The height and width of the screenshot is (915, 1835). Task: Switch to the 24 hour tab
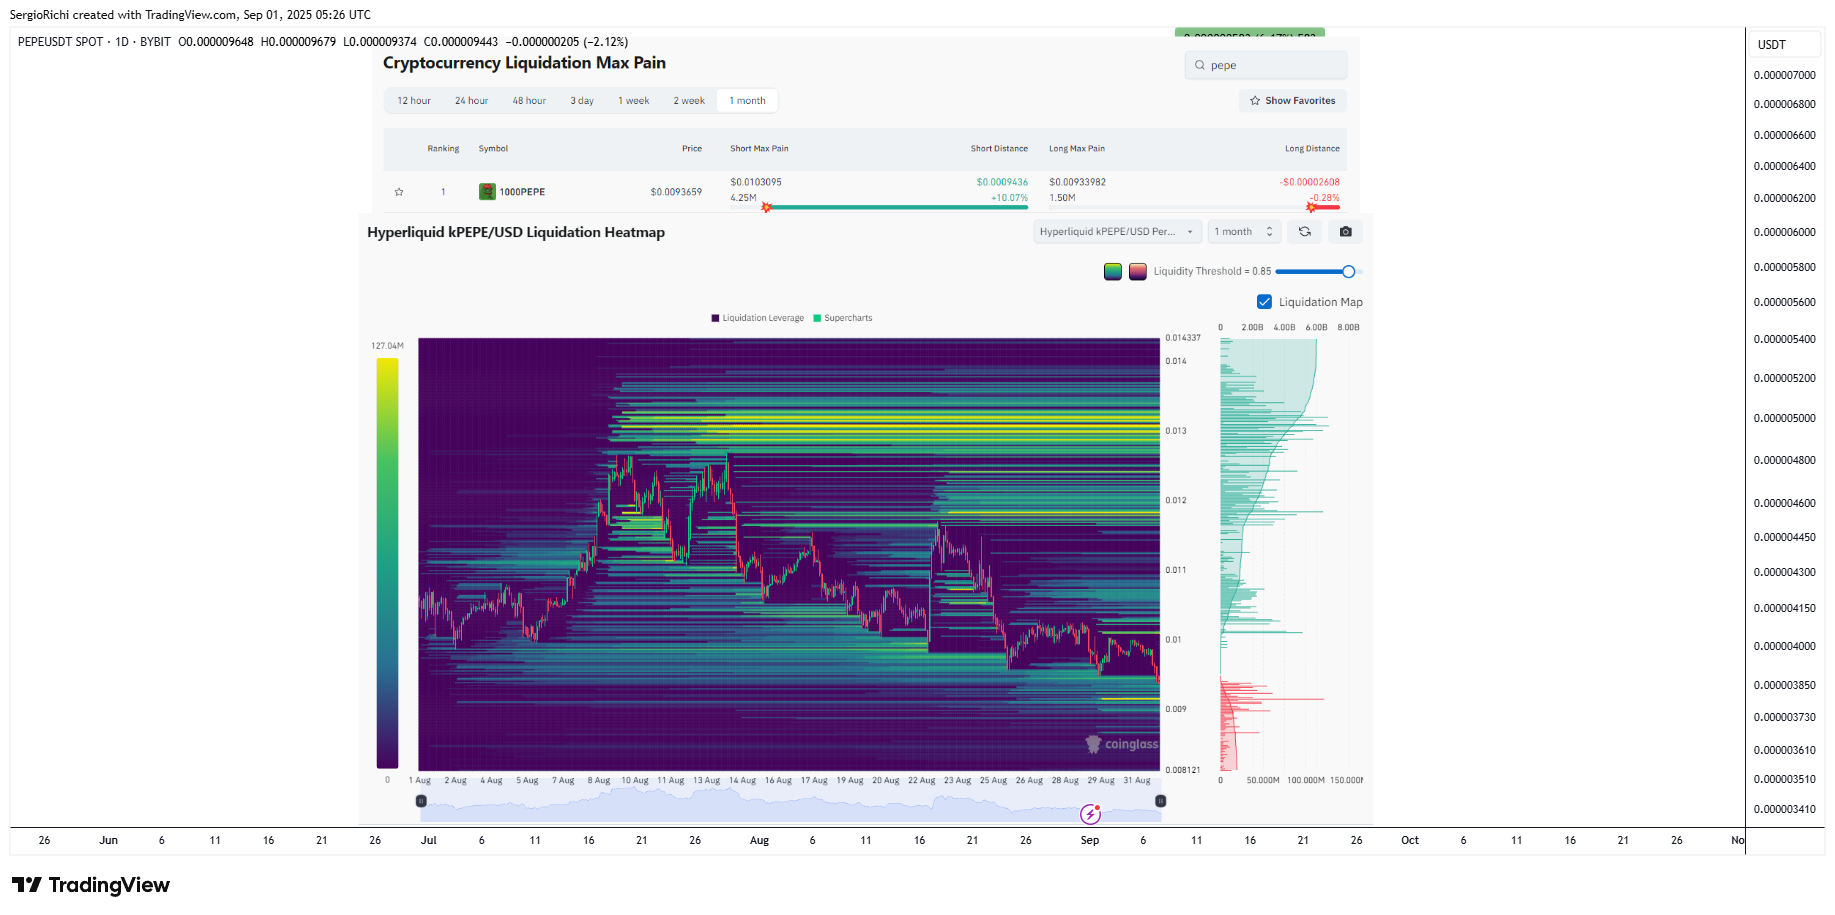pos(471,101)
